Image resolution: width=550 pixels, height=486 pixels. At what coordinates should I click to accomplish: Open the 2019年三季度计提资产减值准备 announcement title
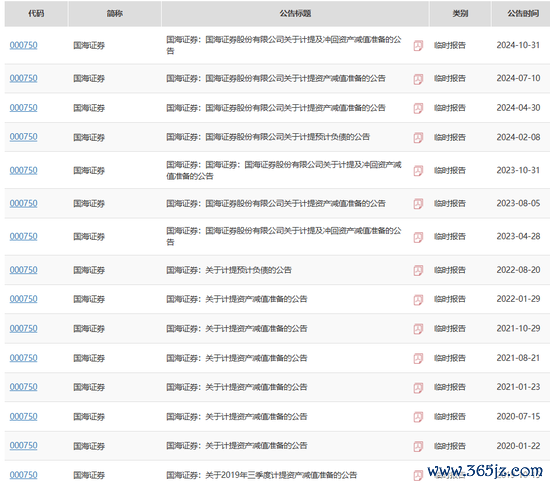coord(261,475)
